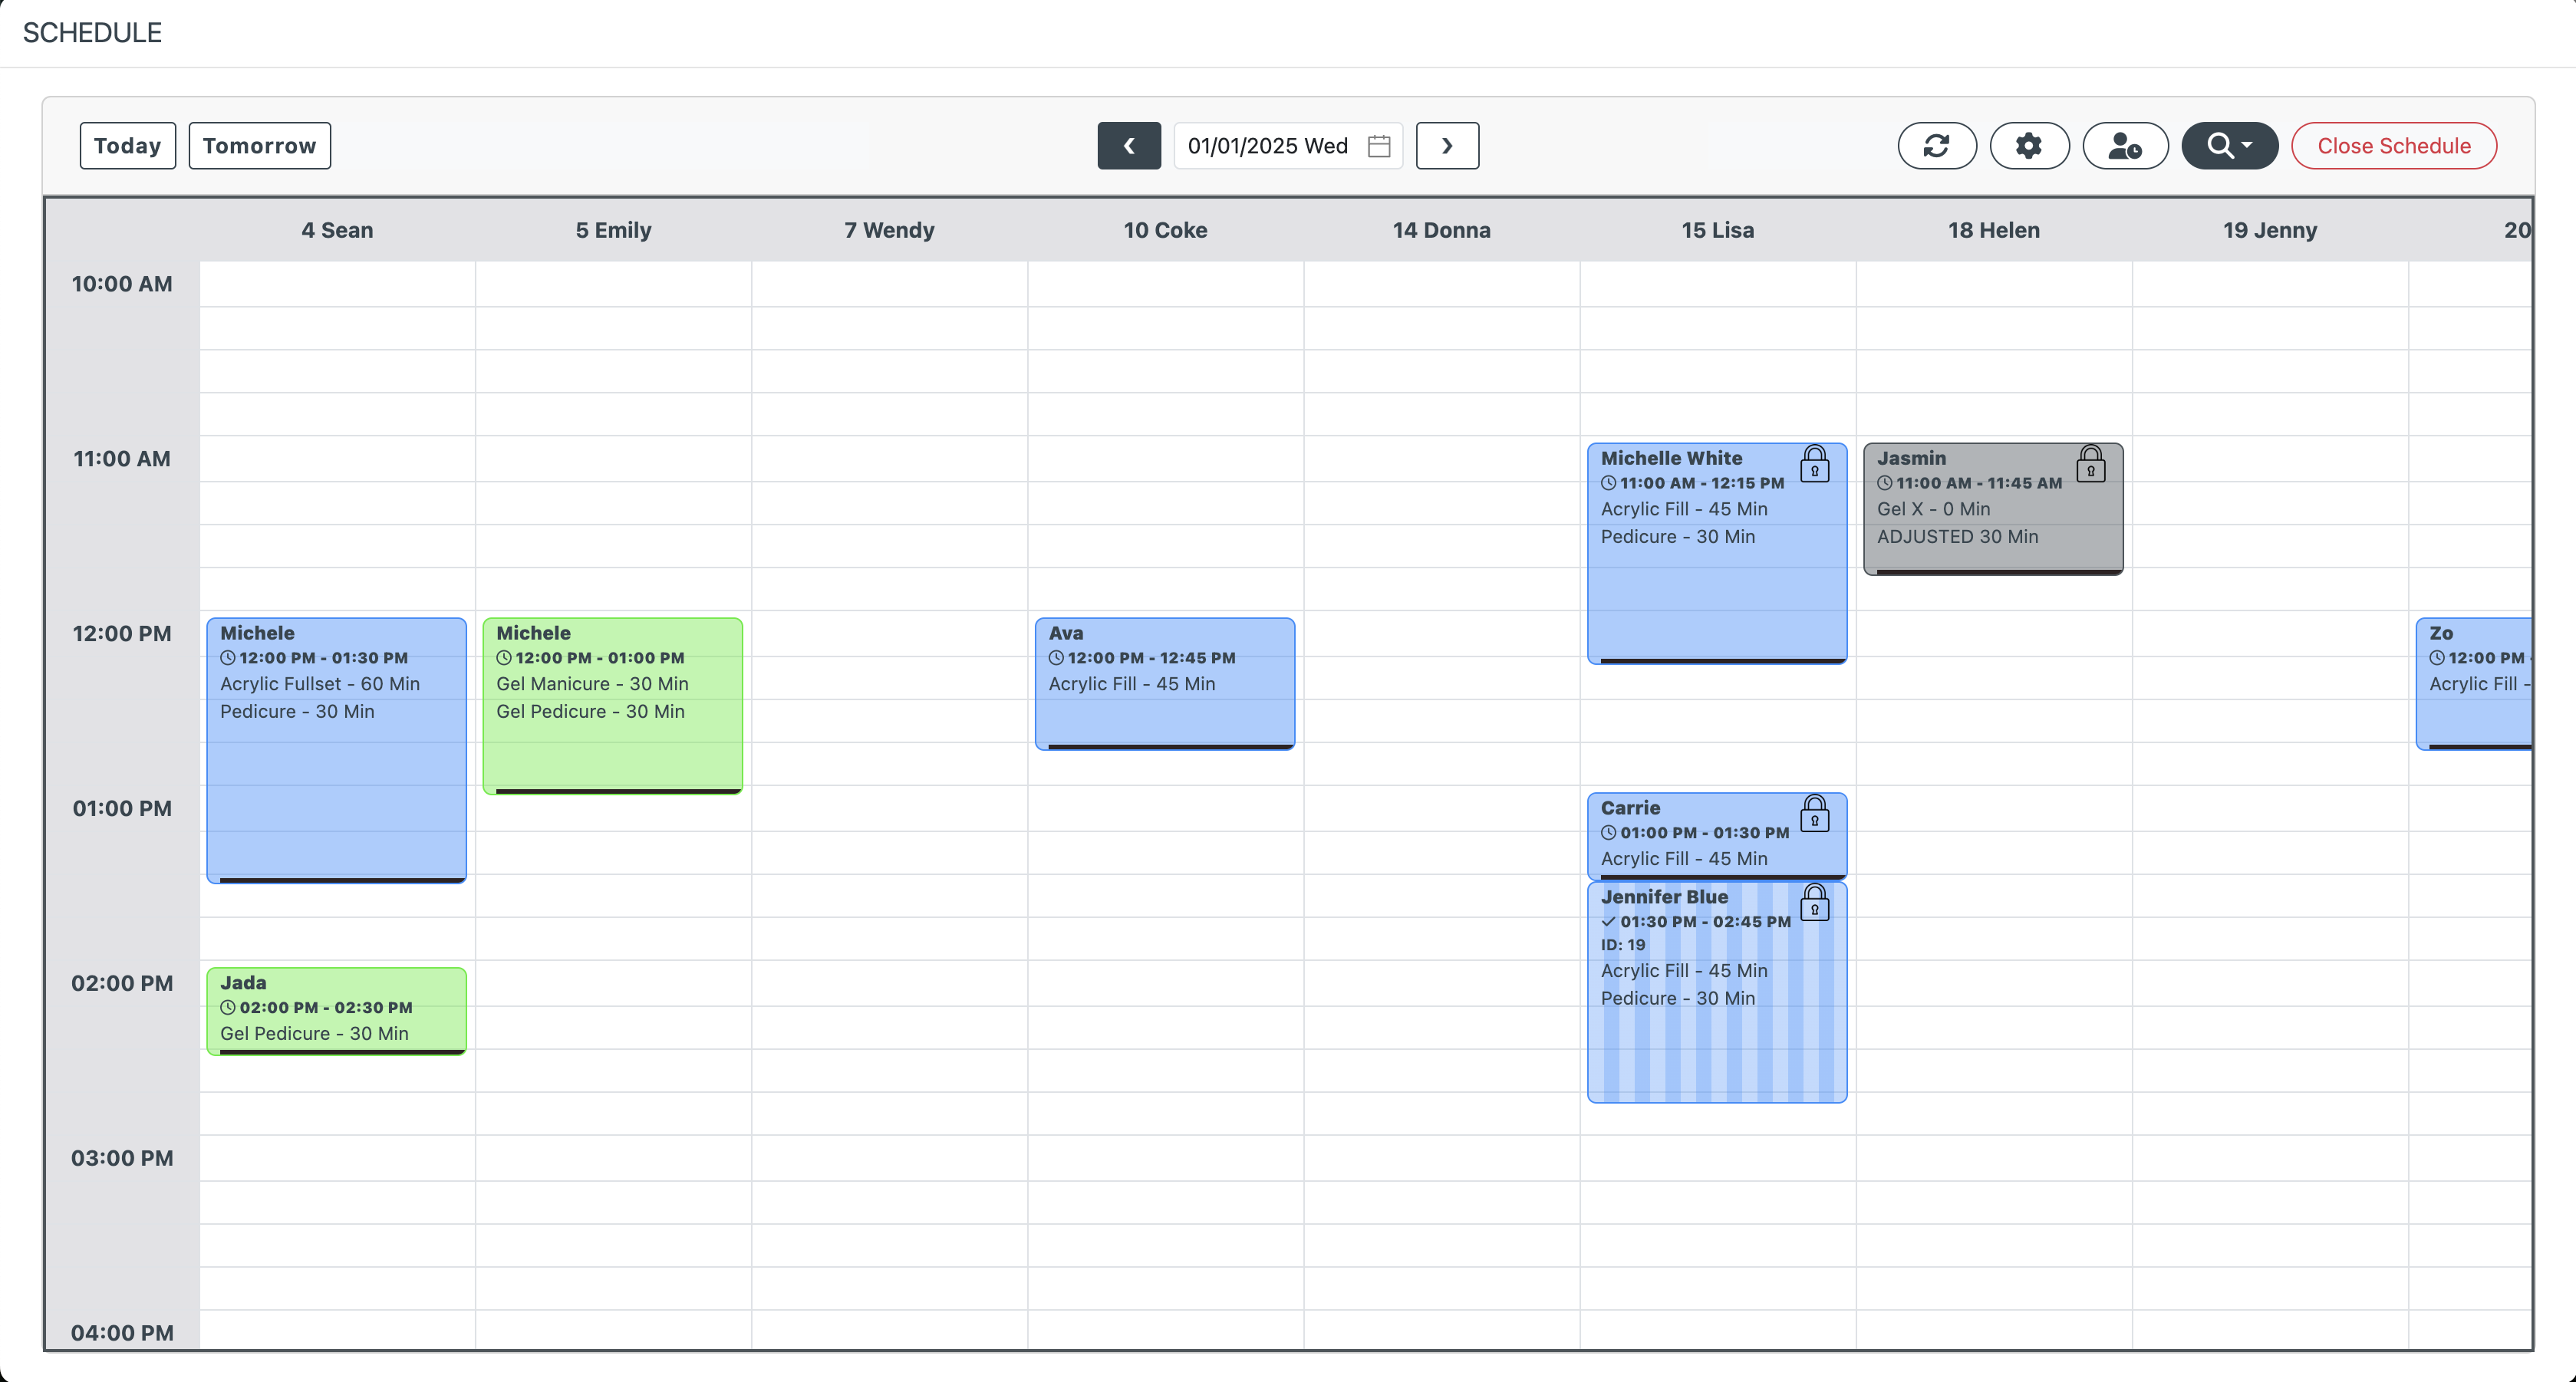Click lock icon on Jennifer Blue appointment

[x=1814, y=904]
